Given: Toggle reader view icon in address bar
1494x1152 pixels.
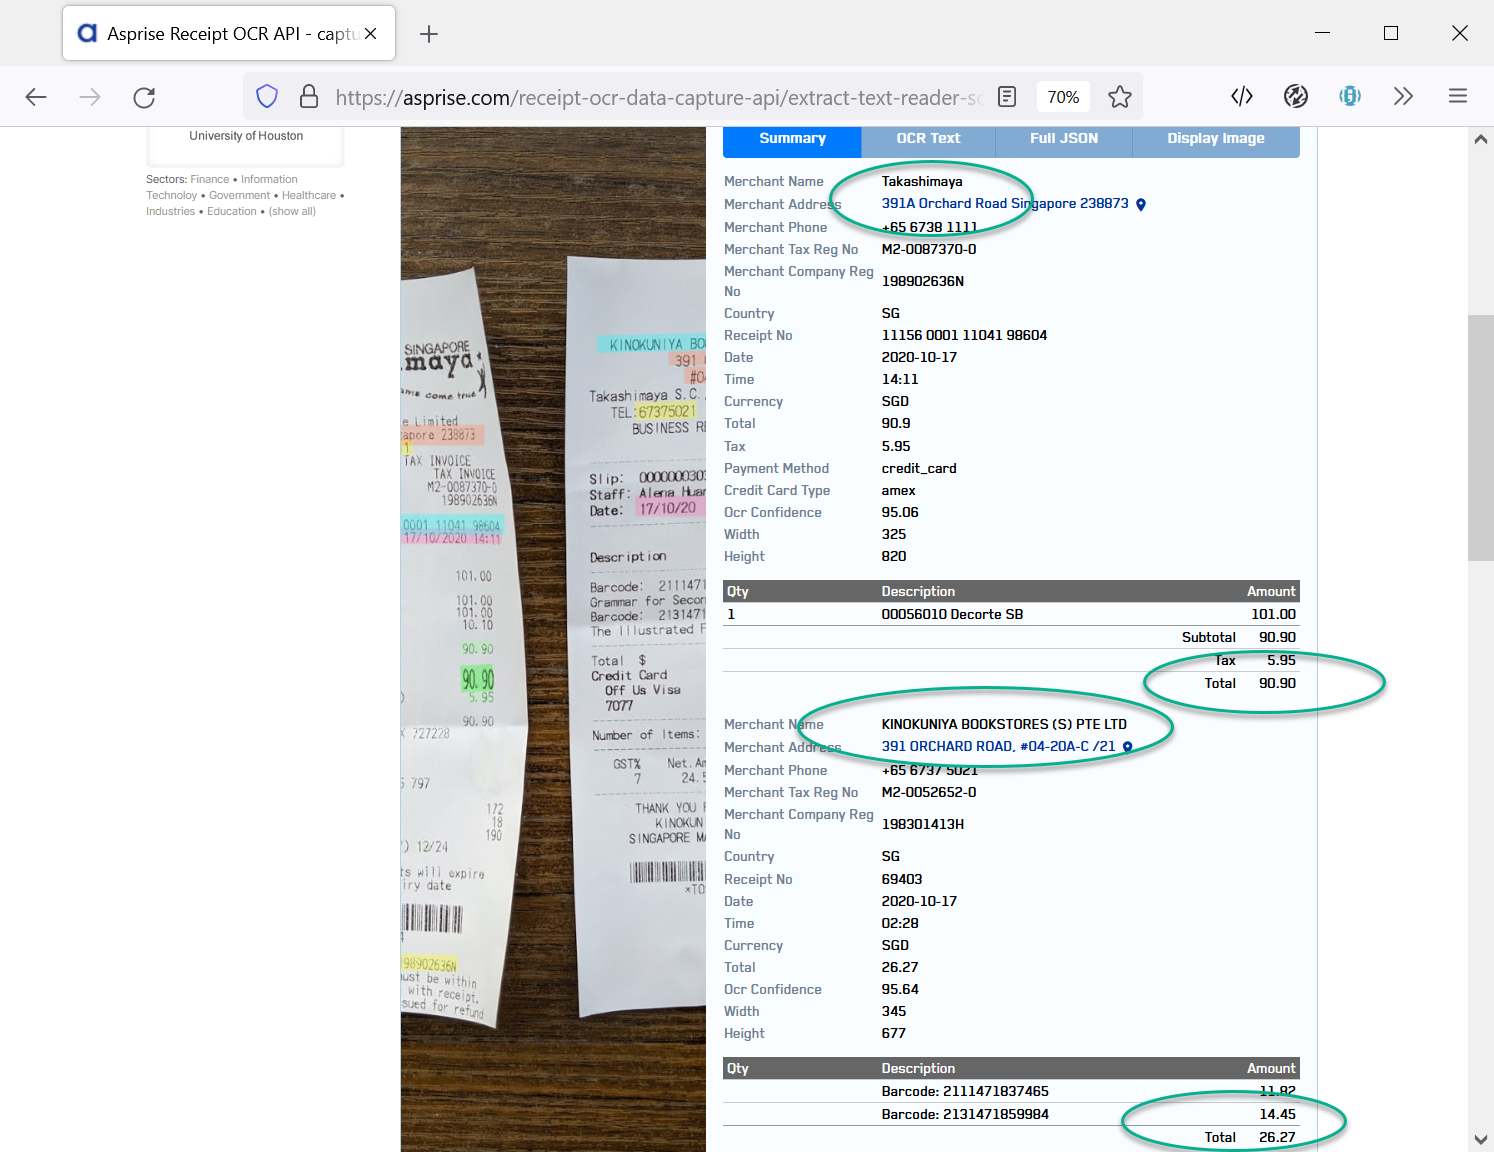Looking at the screenshot, I should click(x=1007, y=97).
